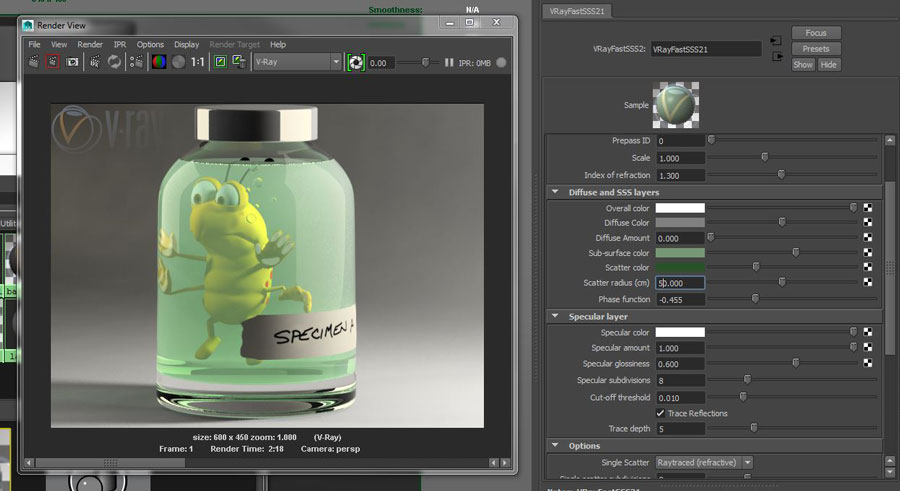Open the Single Scatter dropdown
This screenshot has width=900, height=491.
[x=704, y=462]
